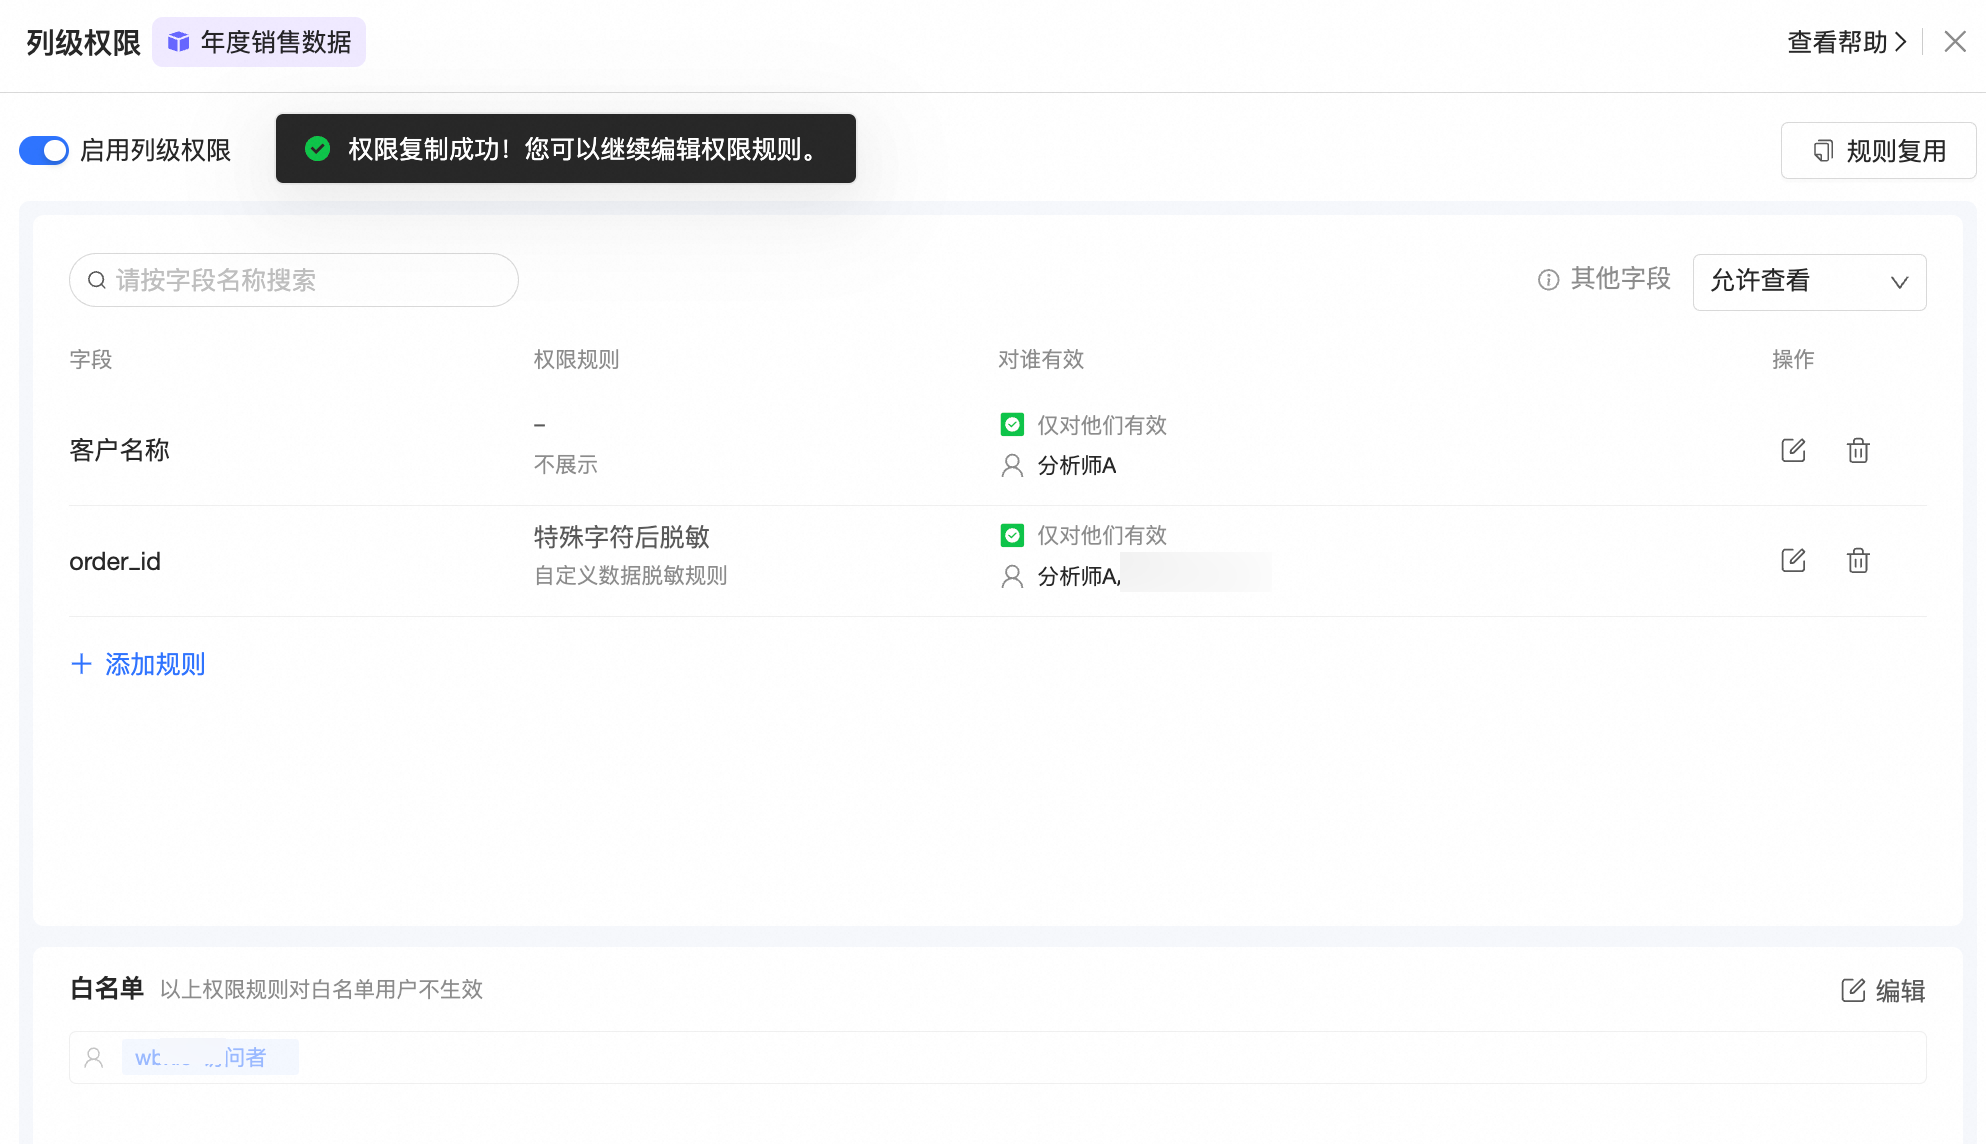The width and height of the screenshot is (1986, 1144).
Task: Click the dropdown arrow of 允许查看
Action: click(x=1899, y=282)
